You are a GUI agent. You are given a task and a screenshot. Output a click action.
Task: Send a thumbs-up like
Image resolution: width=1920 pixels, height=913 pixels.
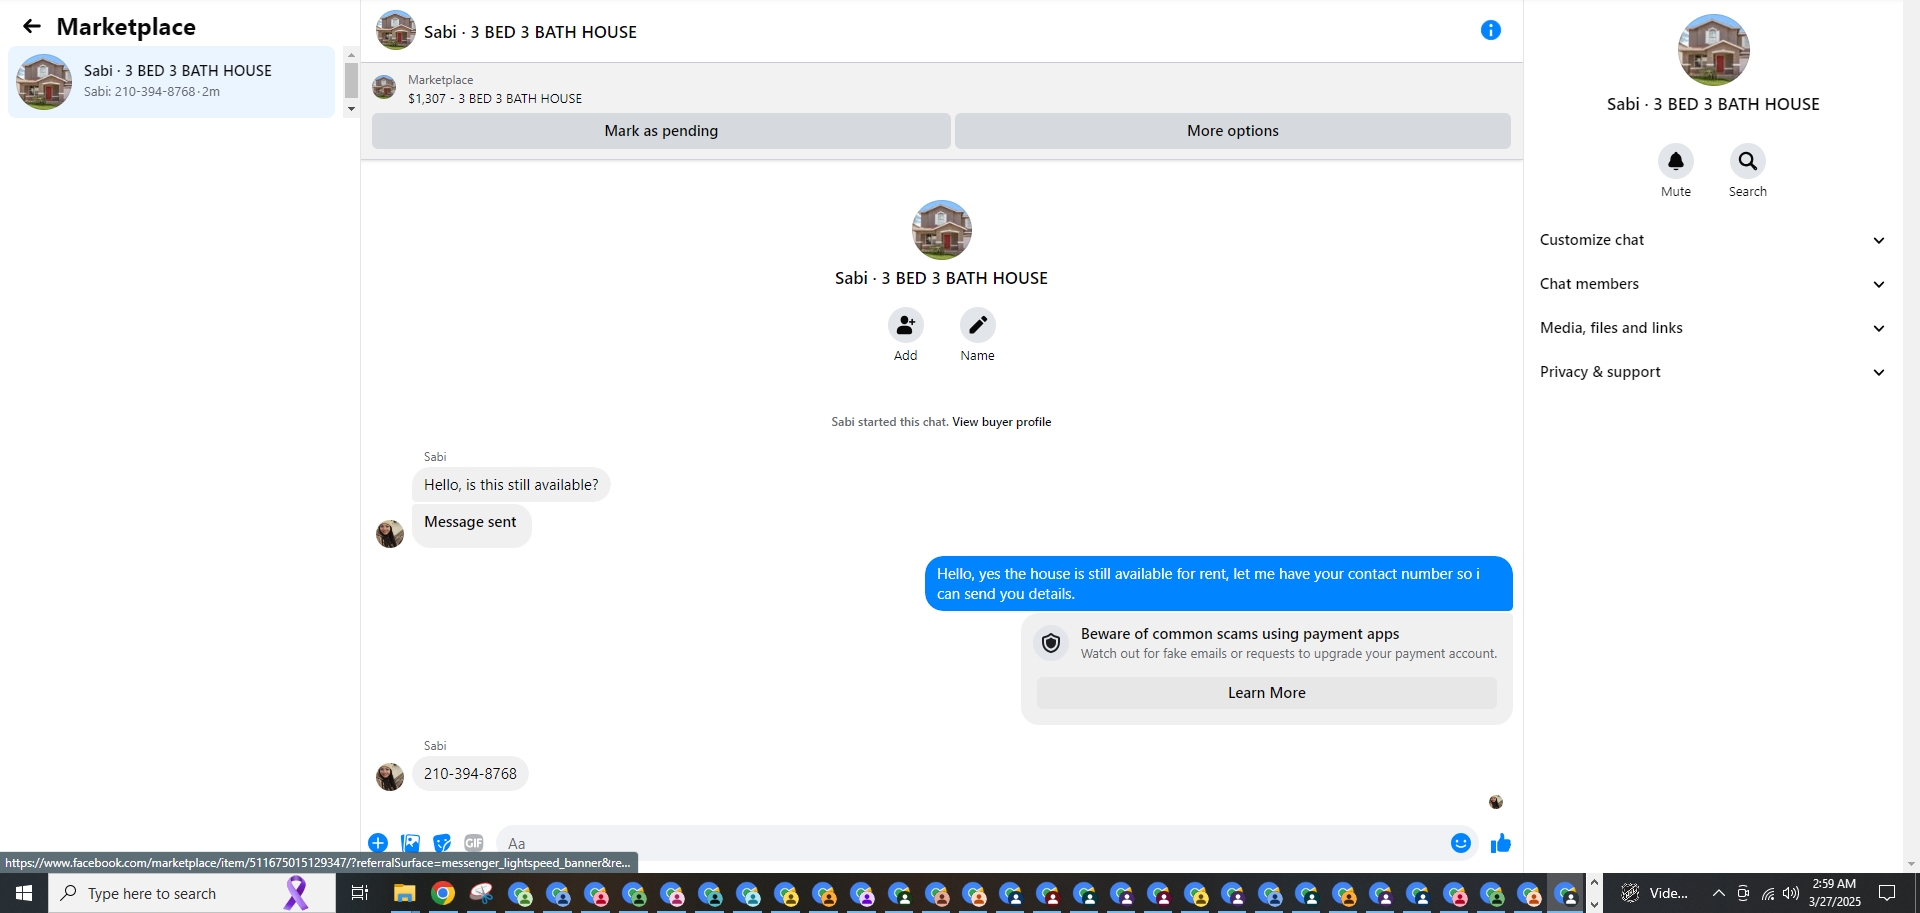[x=1500, y=843]
